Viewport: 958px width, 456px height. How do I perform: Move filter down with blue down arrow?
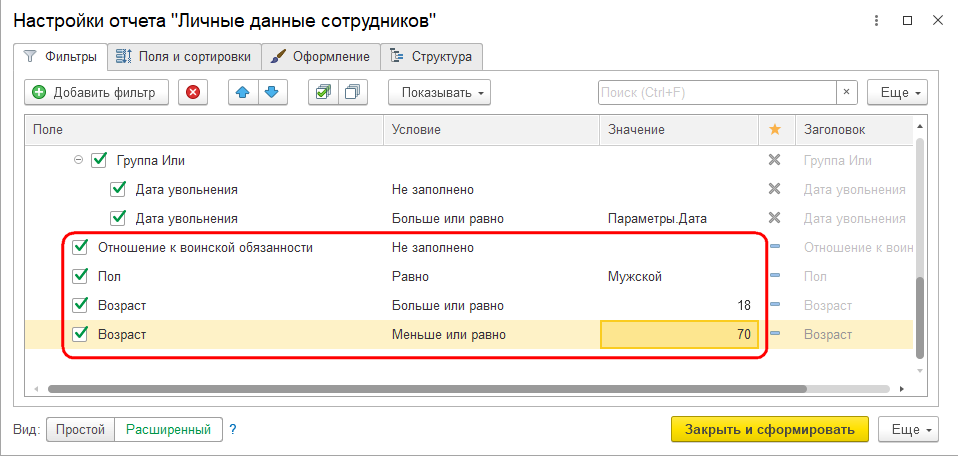click(x=272, y=93)
